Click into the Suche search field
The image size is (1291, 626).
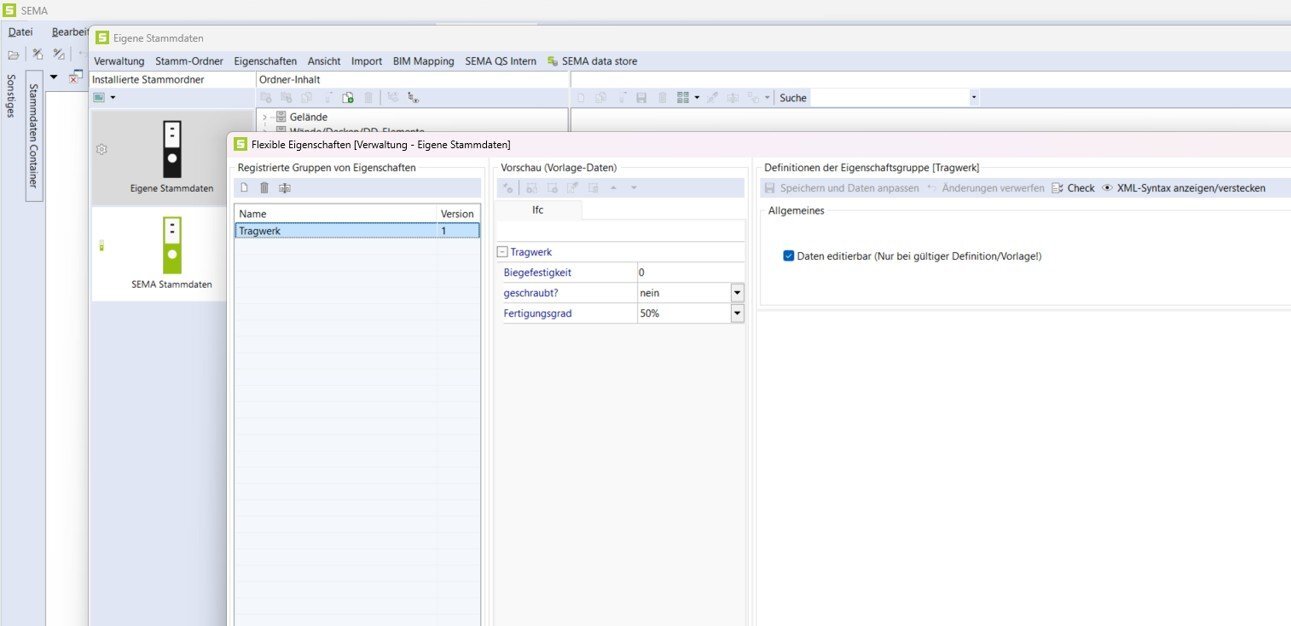coord(888,98)
